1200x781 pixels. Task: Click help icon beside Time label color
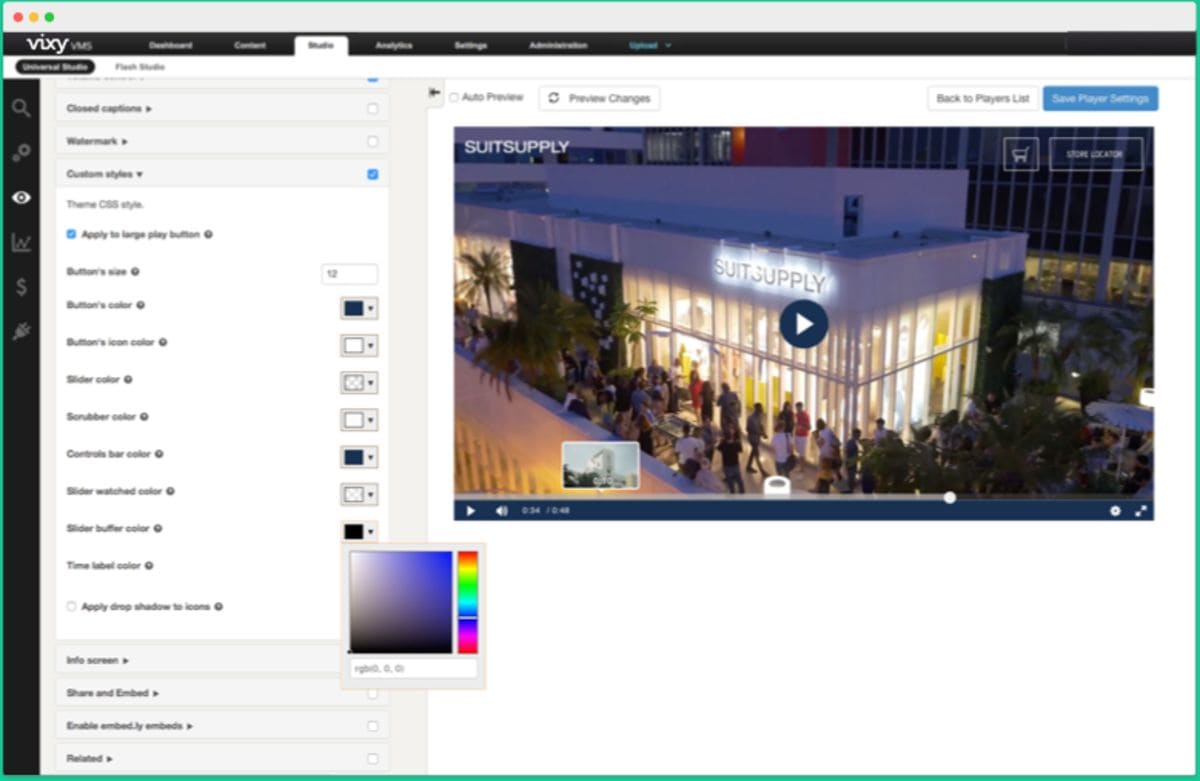[149, 565]
